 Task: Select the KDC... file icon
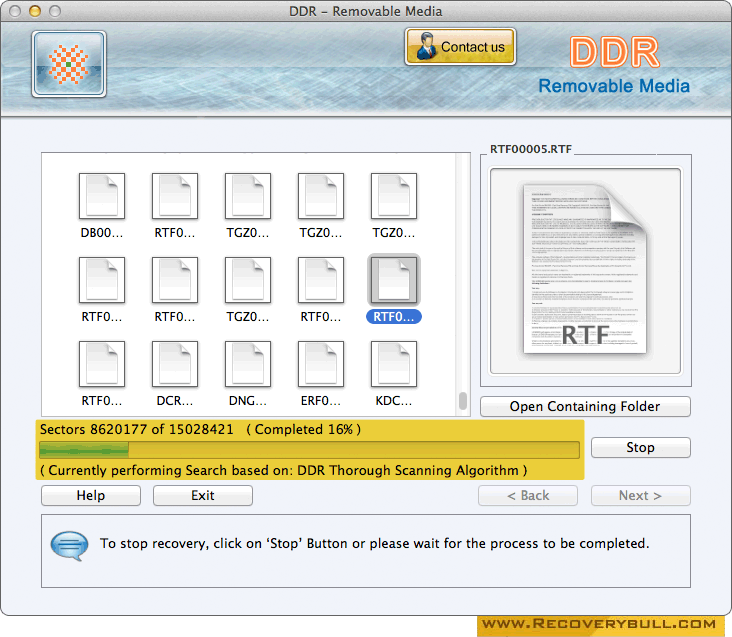coord(394,364)
